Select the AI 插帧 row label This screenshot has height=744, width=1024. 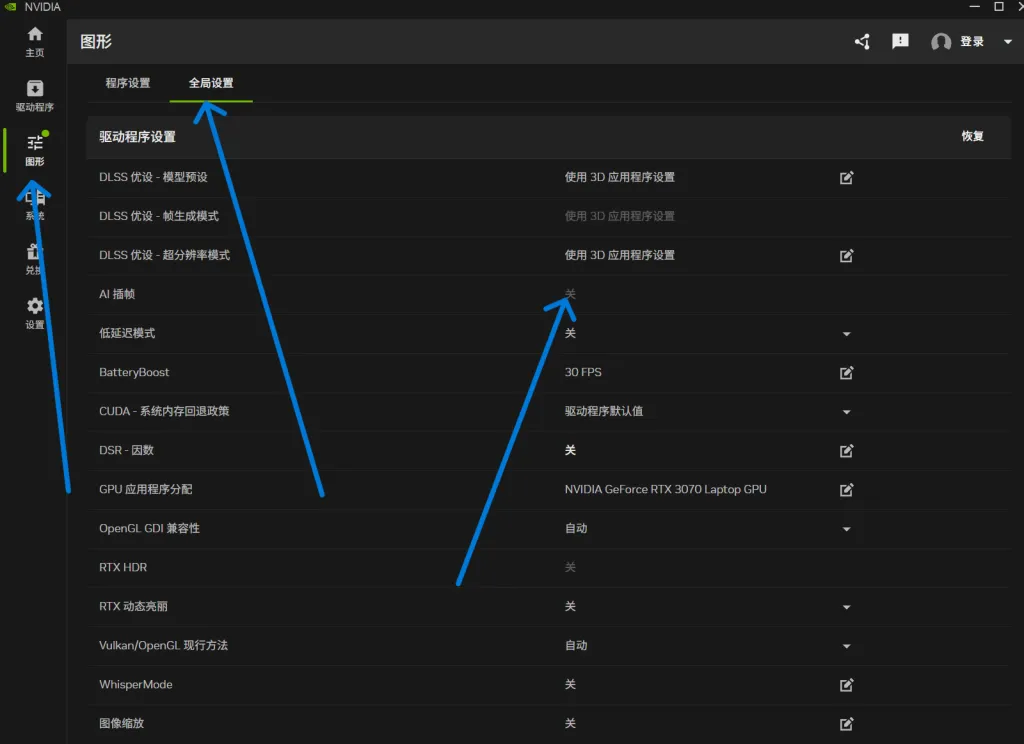coord(117,294)
